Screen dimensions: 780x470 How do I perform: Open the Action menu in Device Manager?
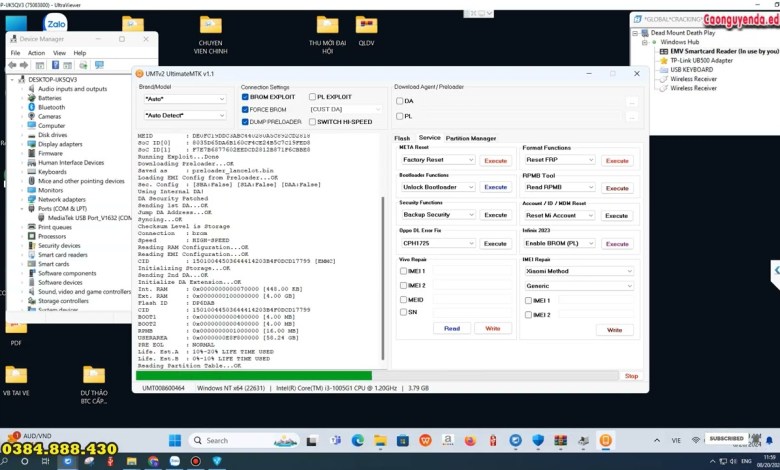pyautogui.click(x=36, y=53)
